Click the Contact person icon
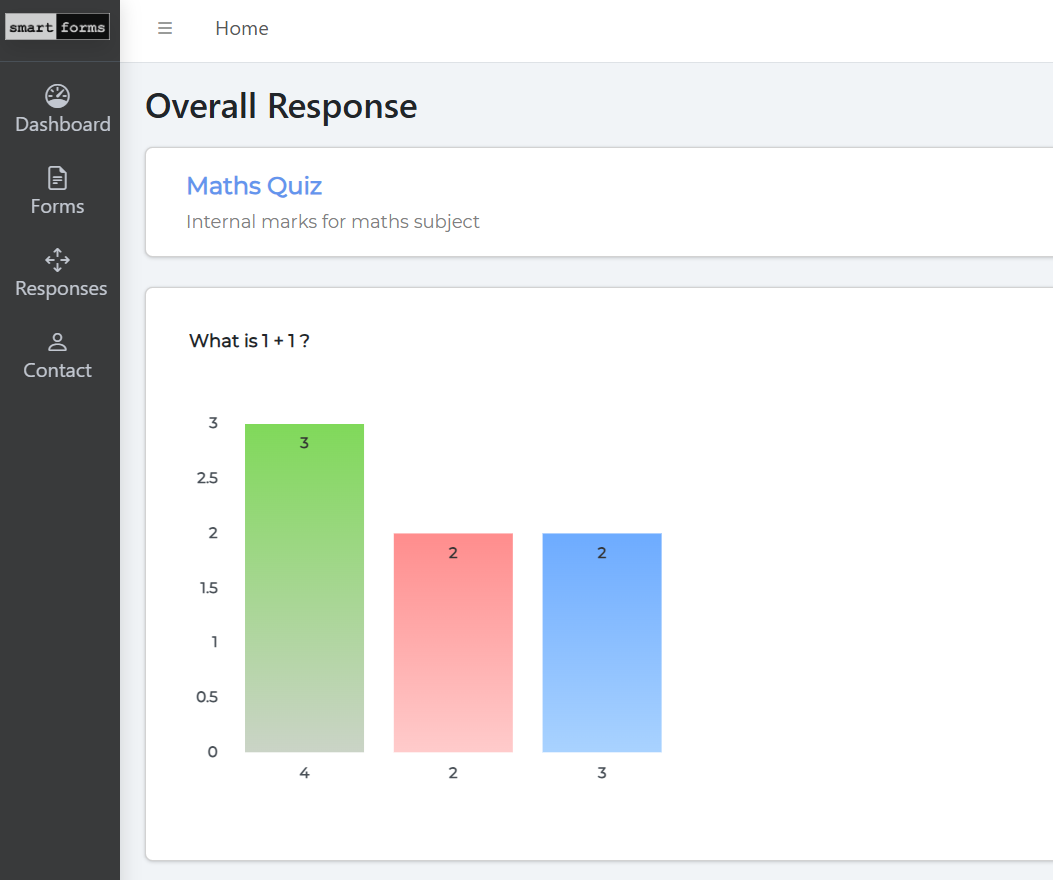 pyautogui.click(x=57, y=342)
